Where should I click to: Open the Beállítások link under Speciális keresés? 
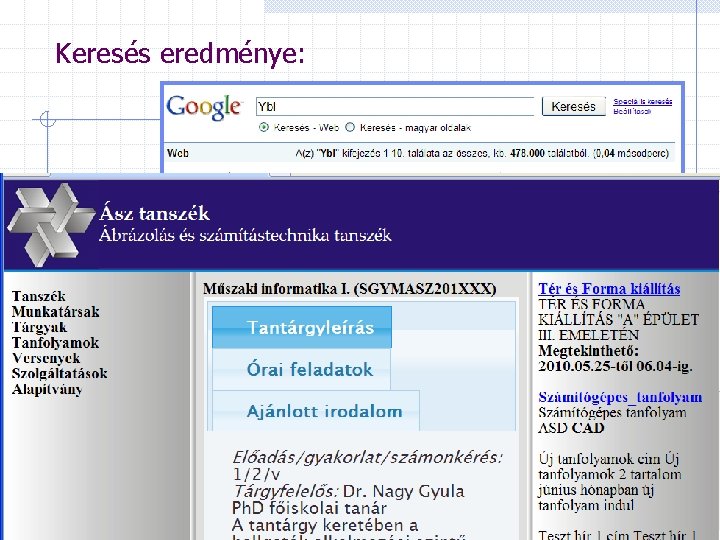(632, 111)
